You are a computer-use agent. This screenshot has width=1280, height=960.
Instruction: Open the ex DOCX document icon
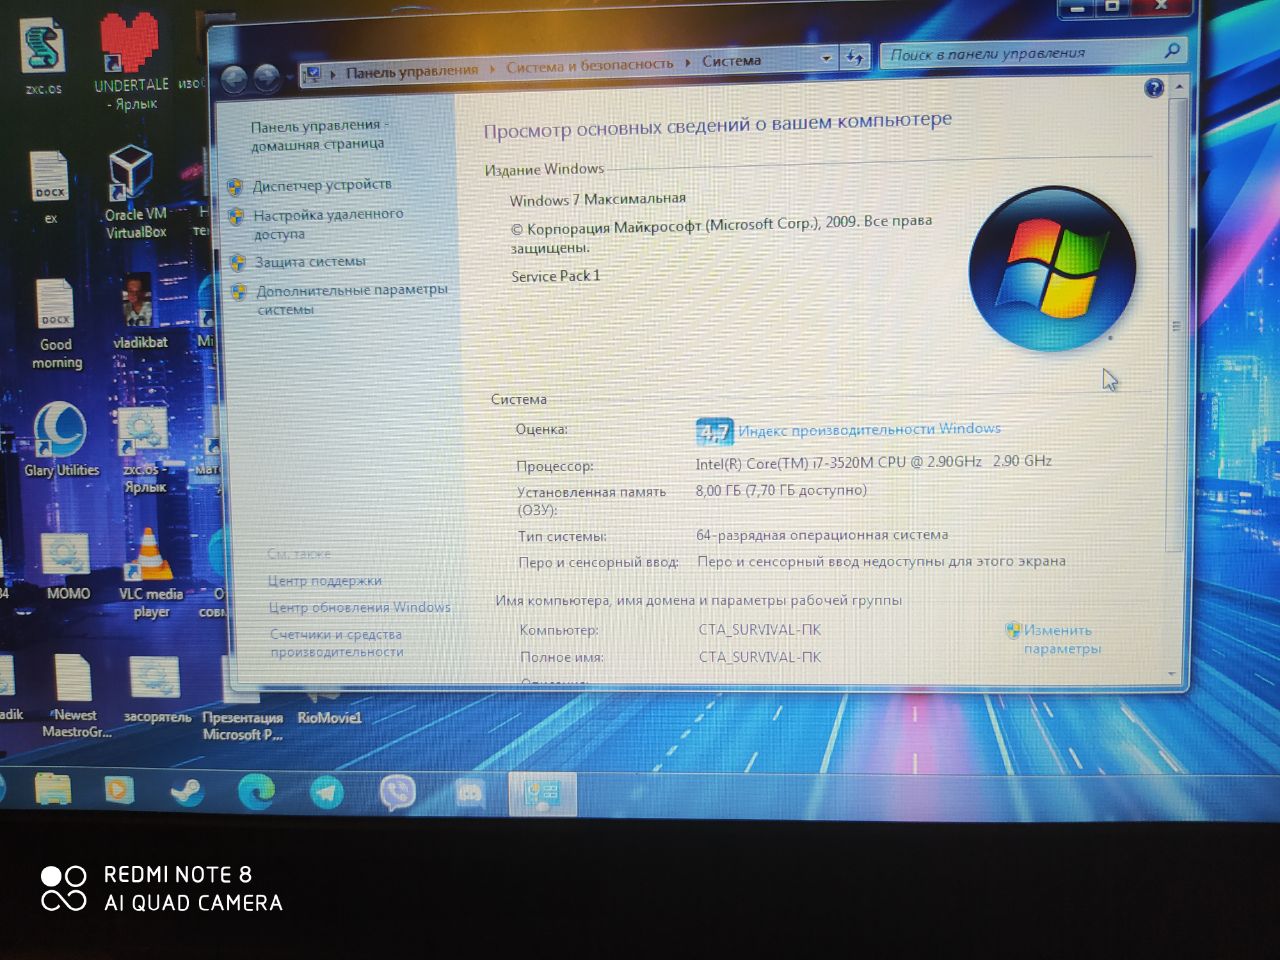(x=49, y=187)
